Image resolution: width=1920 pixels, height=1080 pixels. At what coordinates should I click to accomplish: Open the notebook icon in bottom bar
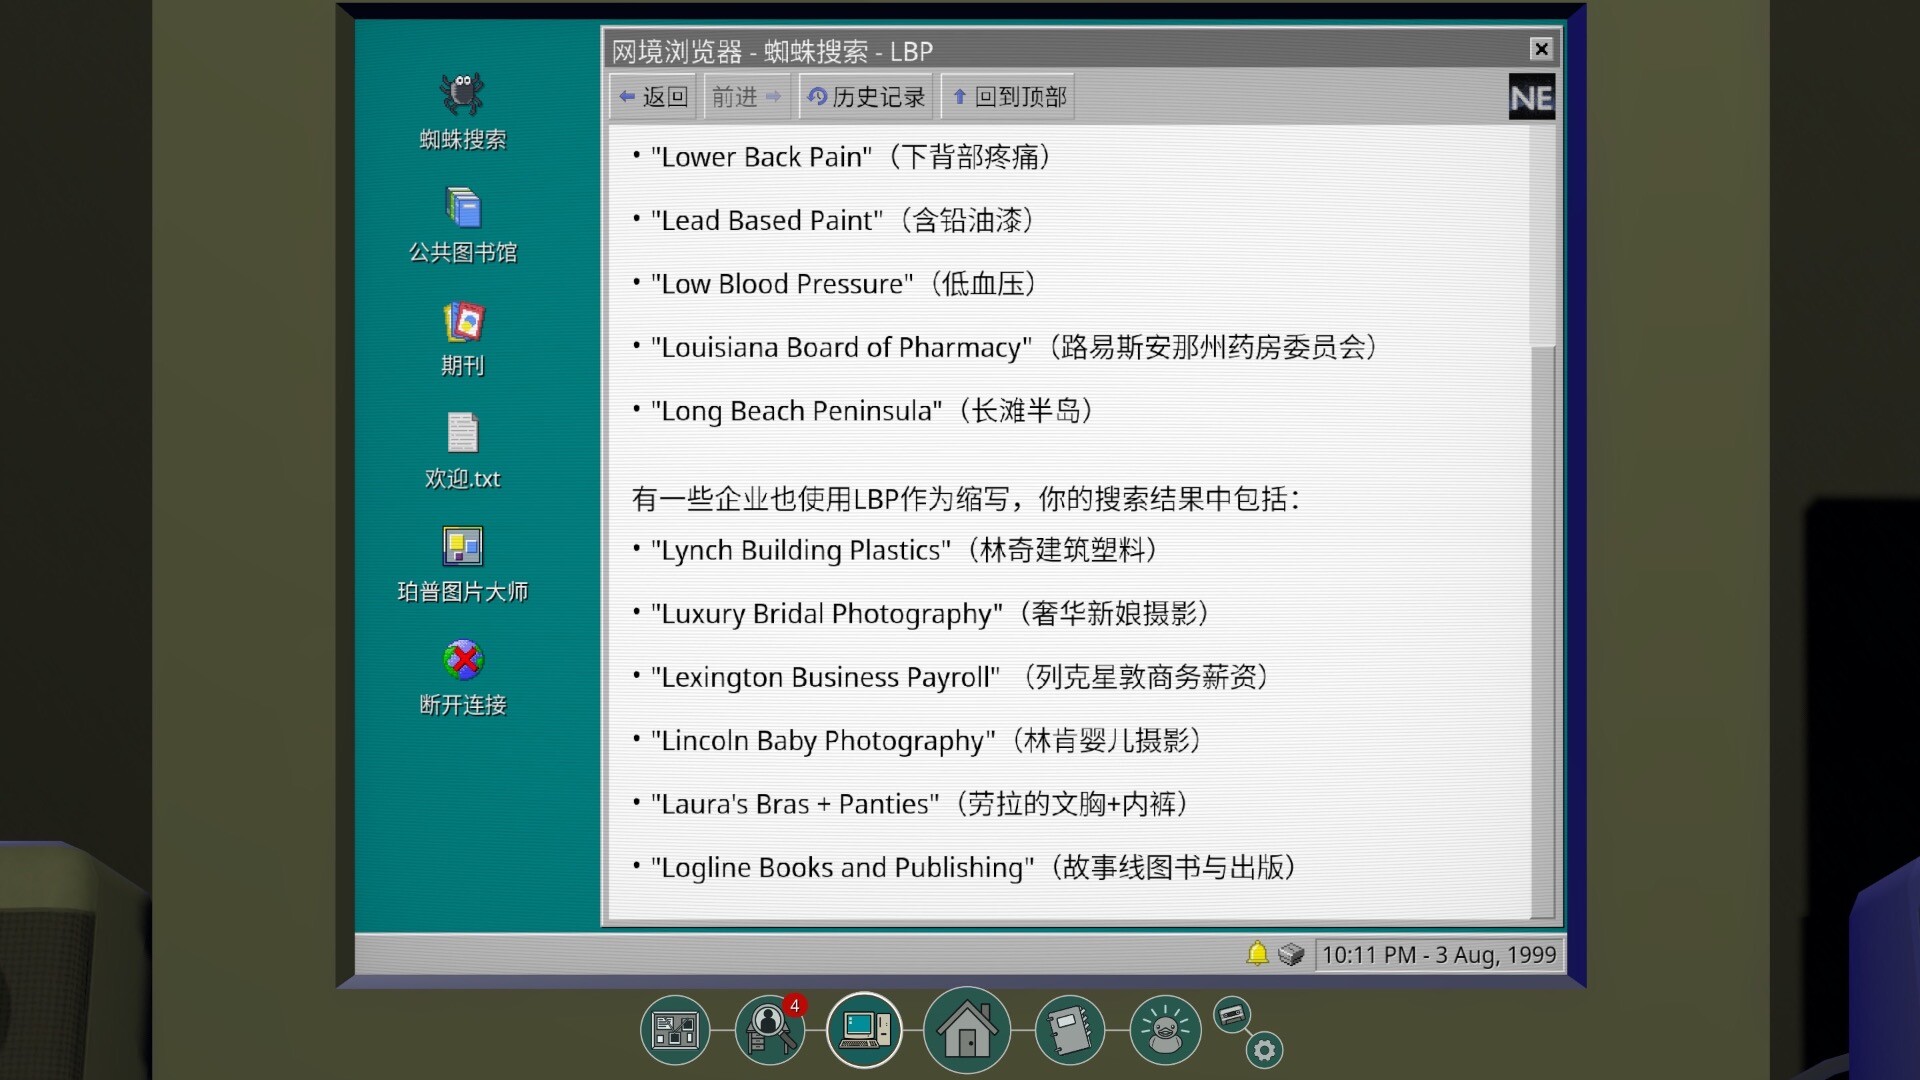[x=1069, y=1030]
